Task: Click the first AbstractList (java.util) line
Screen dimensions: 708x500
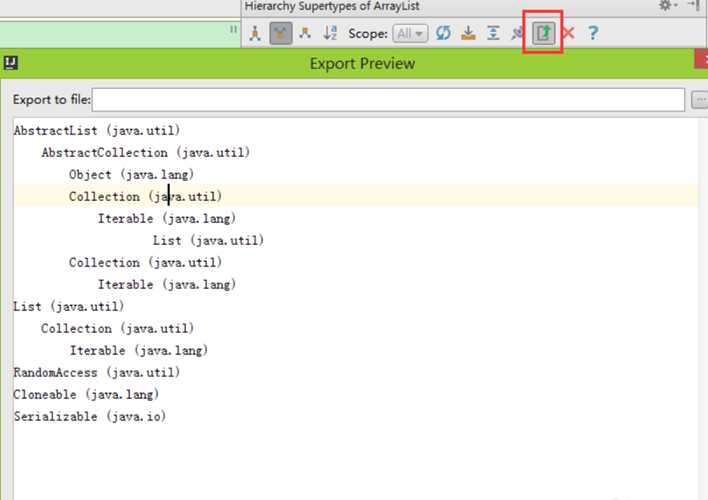Action: pyautogui.click(x=97, y=131)
